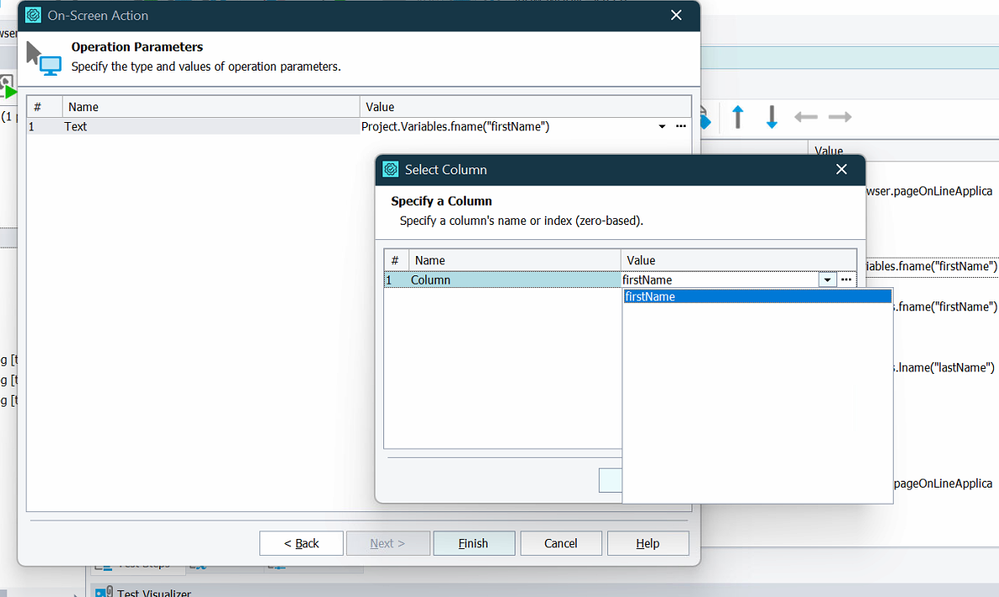This screenshot has width=999, height=597.
Task: Click the blue move up arrow
Action: click(x=738, y=117)
